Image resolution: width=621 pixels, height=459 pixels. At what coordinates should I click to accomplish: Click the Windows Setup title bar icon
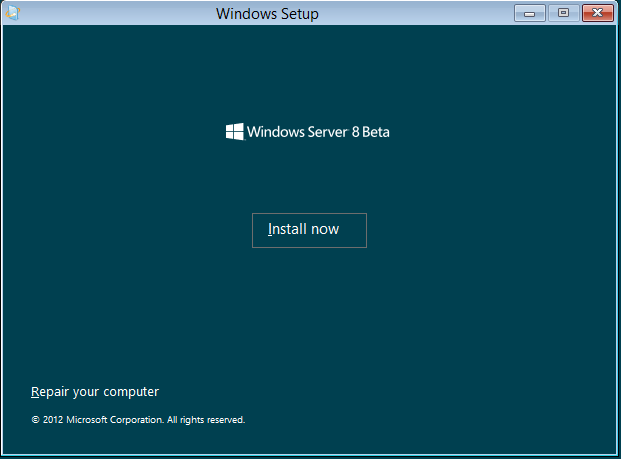13,13
